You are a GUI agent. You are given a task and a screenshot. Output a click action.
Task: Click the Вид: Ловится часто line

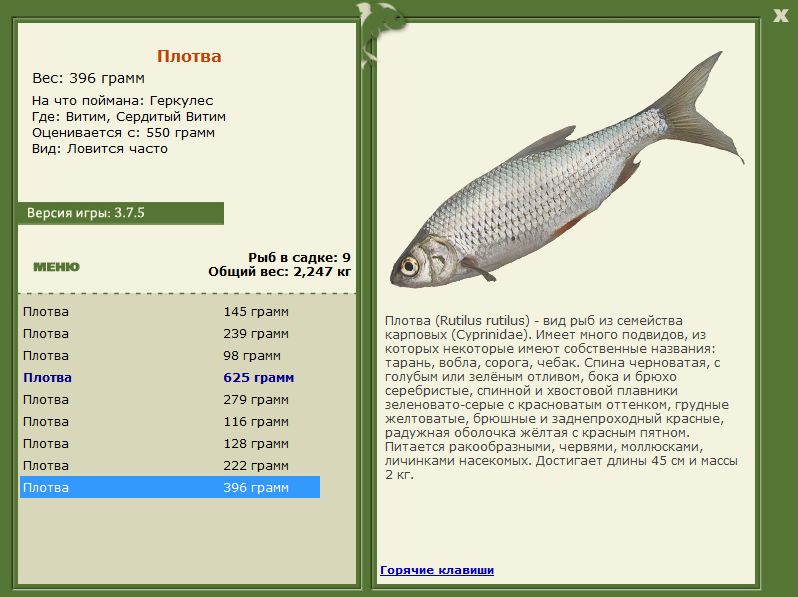(x=99, y=149)
